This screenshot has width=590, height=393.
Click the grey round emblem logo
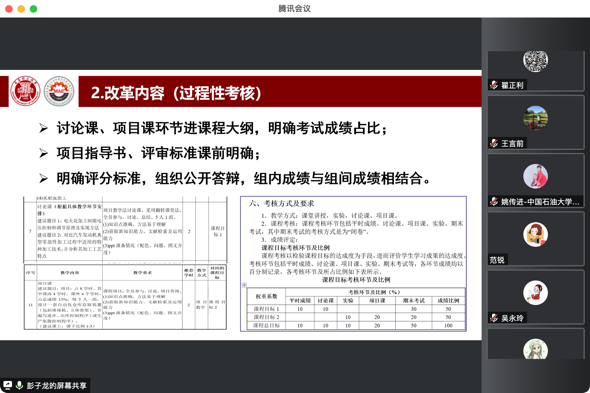[59, 91]
